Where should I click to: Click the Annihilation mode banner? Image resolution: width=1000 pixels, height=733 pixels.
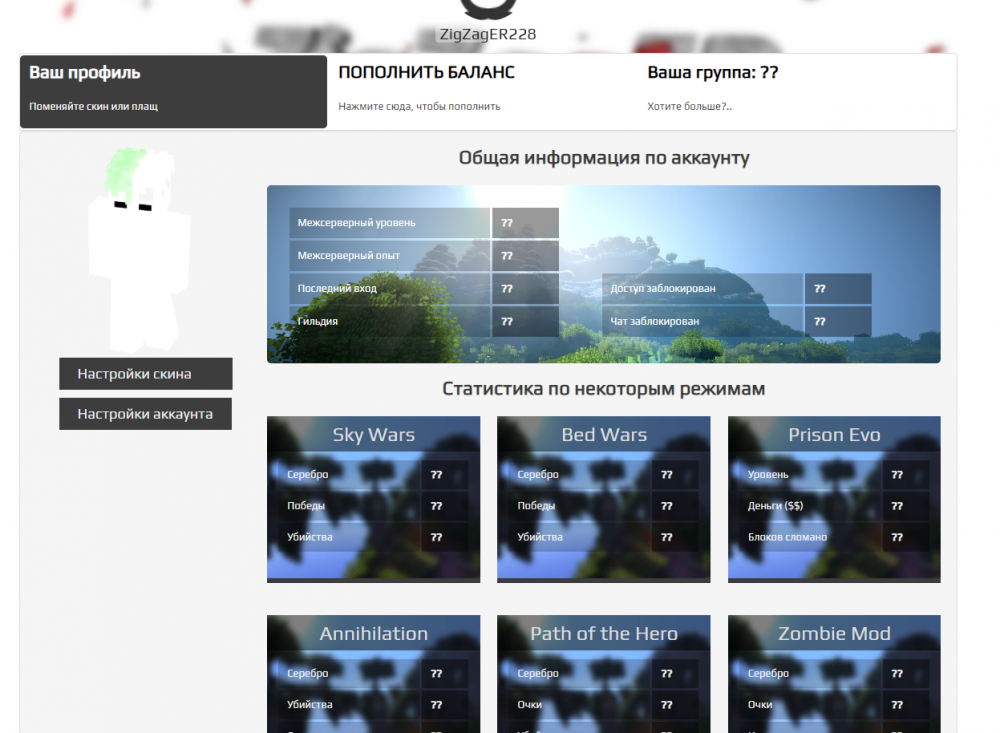(x=373, y=633)
